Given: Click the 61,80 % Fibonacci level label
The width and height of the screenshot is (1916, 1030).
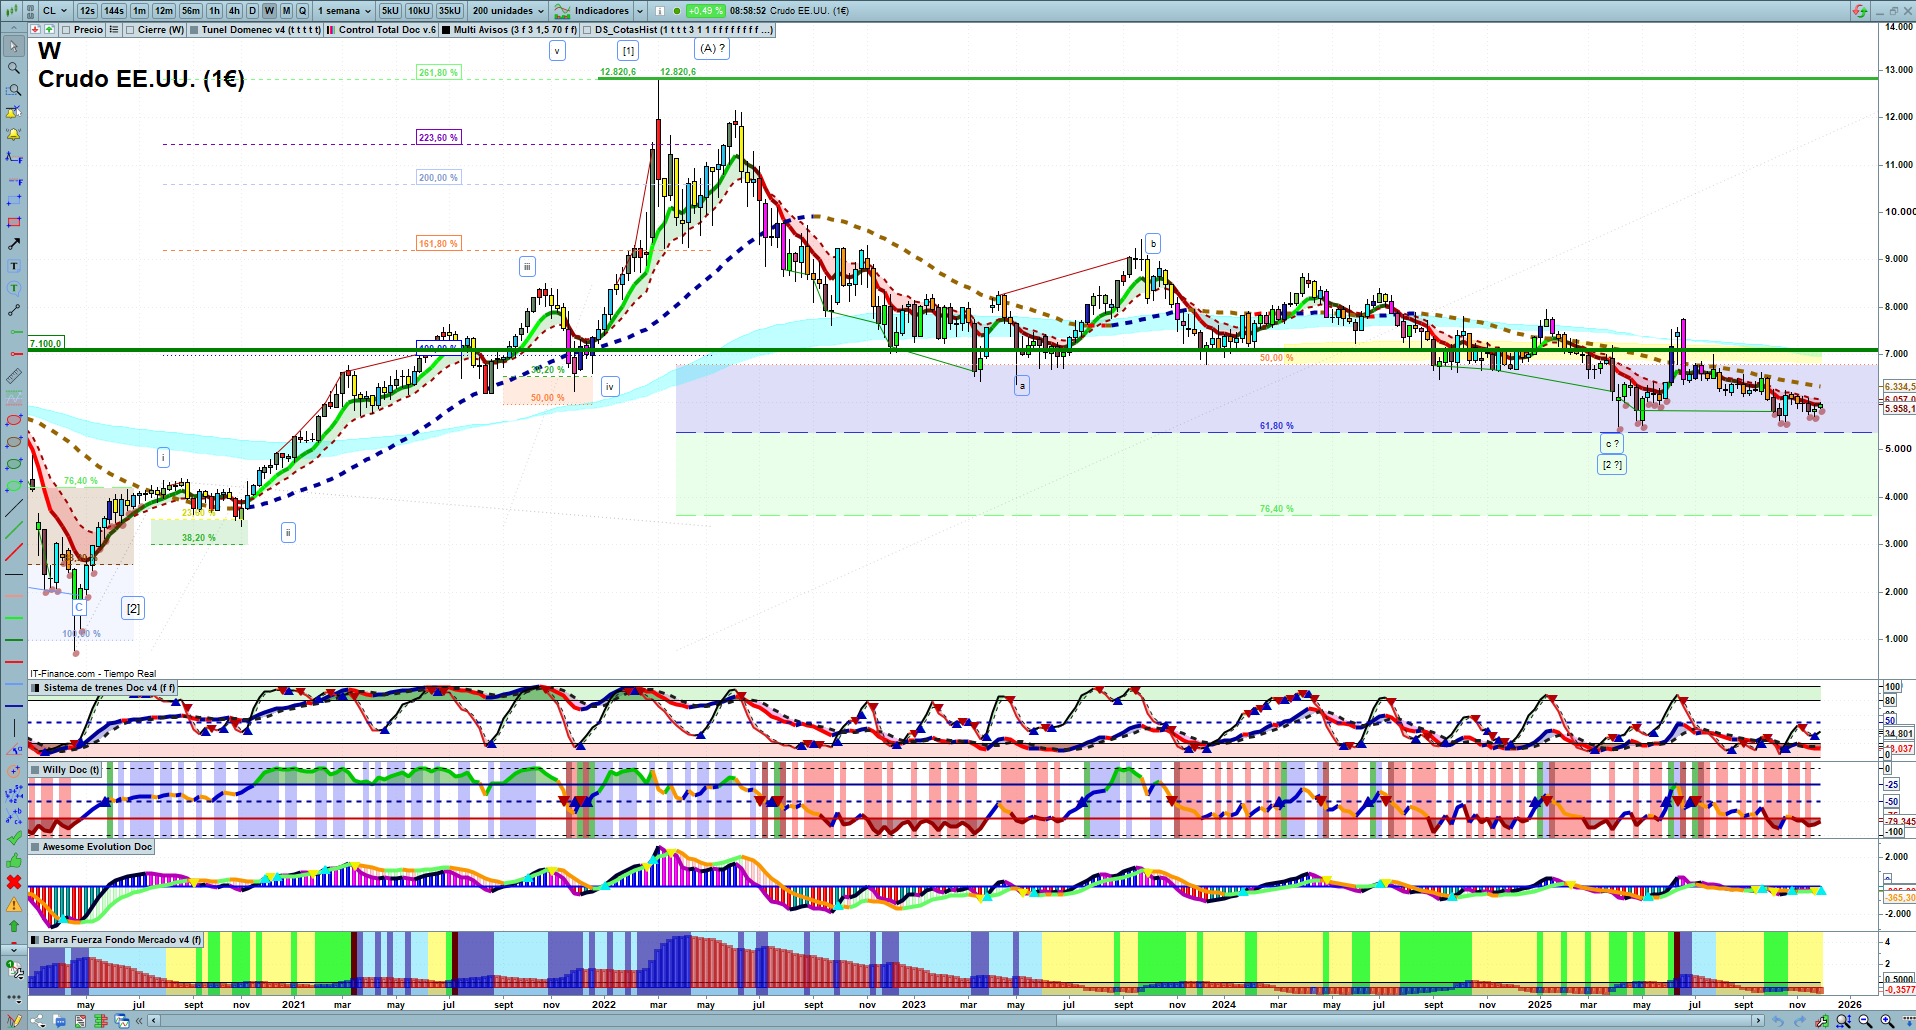Looking at the screenshot, I should click(x=1276, y=426).
